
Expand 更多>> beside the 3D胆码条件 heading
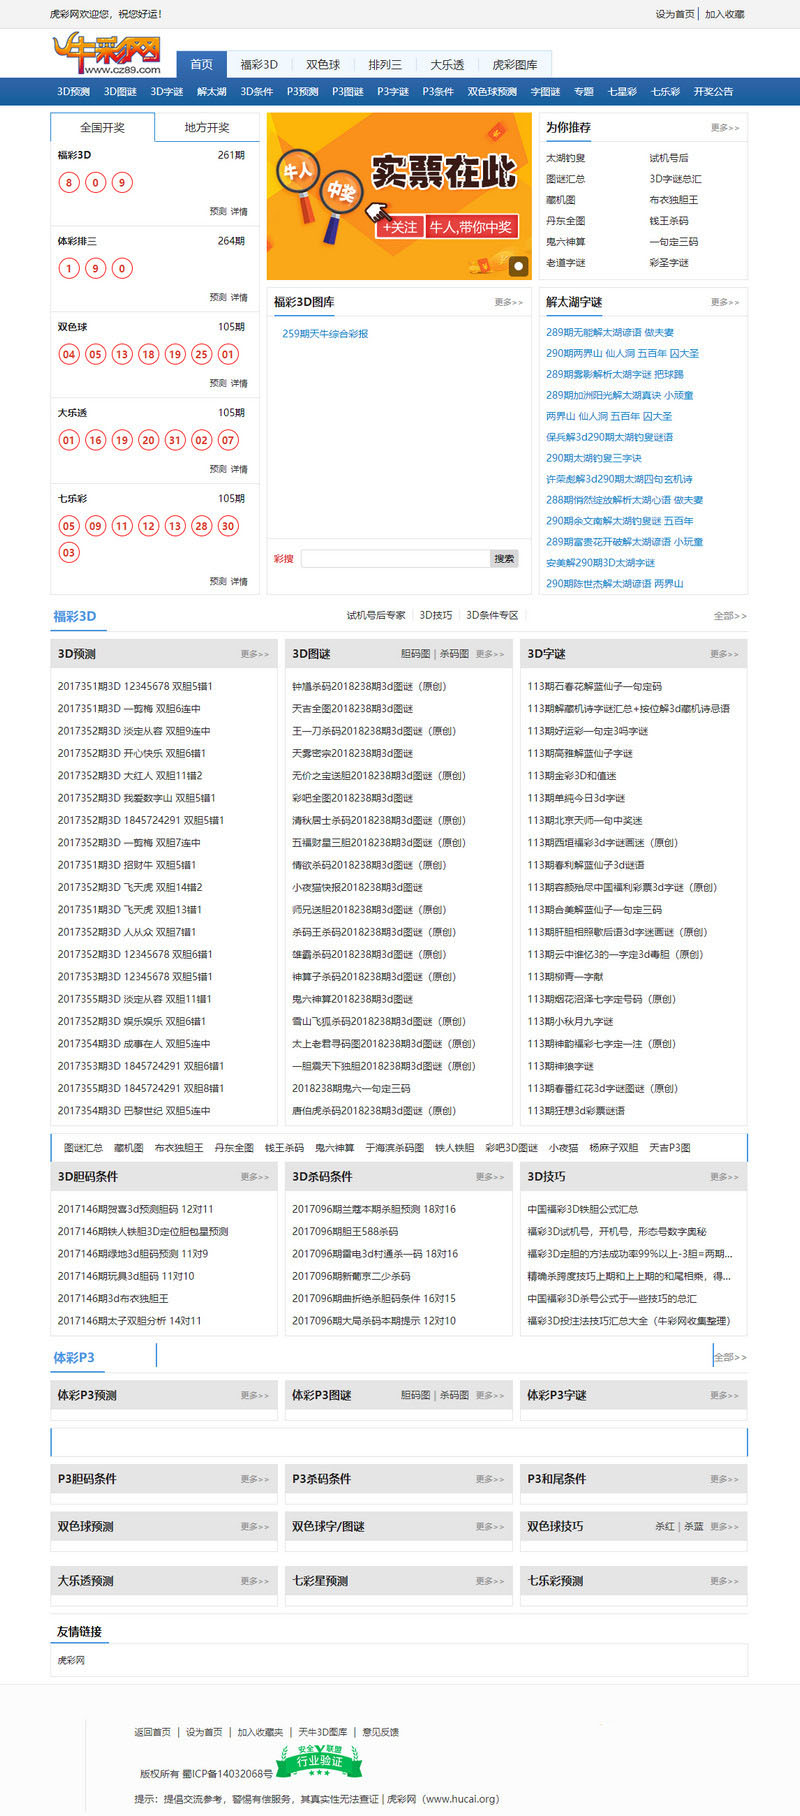coord(254,1177)
